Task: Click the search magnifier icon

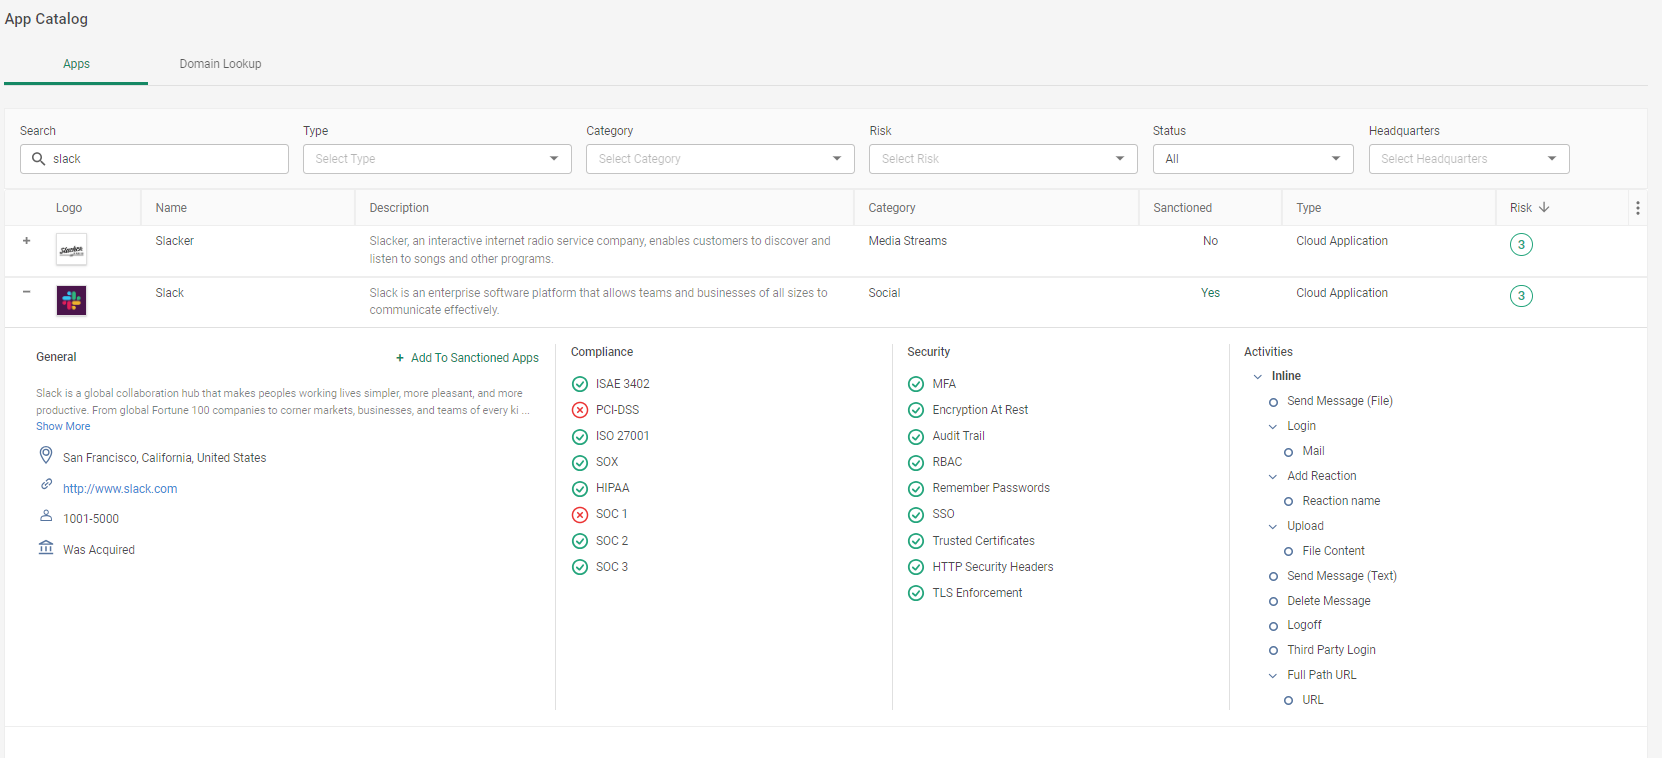Action: click(x=39, y=159)
